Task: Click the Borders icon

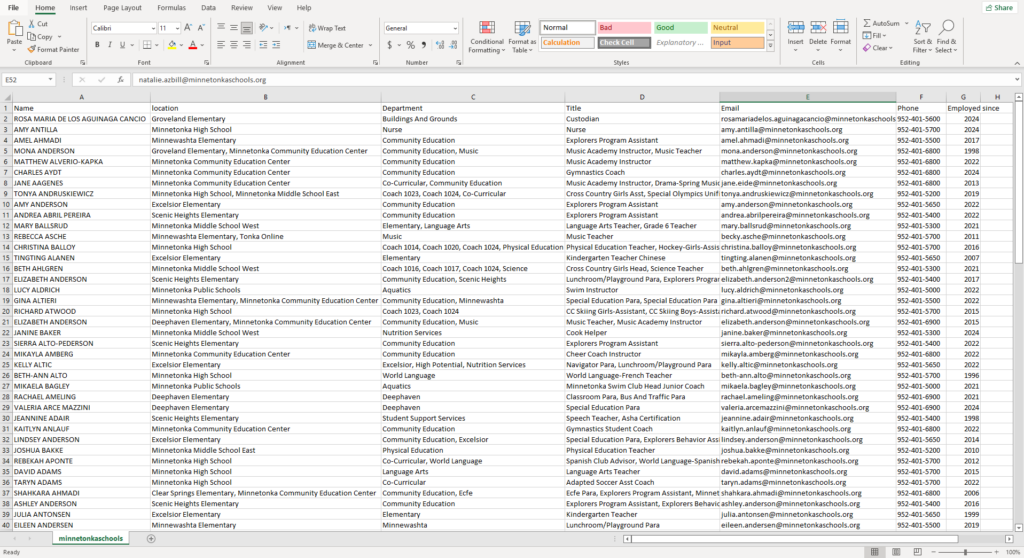Action: coord(147,45)
